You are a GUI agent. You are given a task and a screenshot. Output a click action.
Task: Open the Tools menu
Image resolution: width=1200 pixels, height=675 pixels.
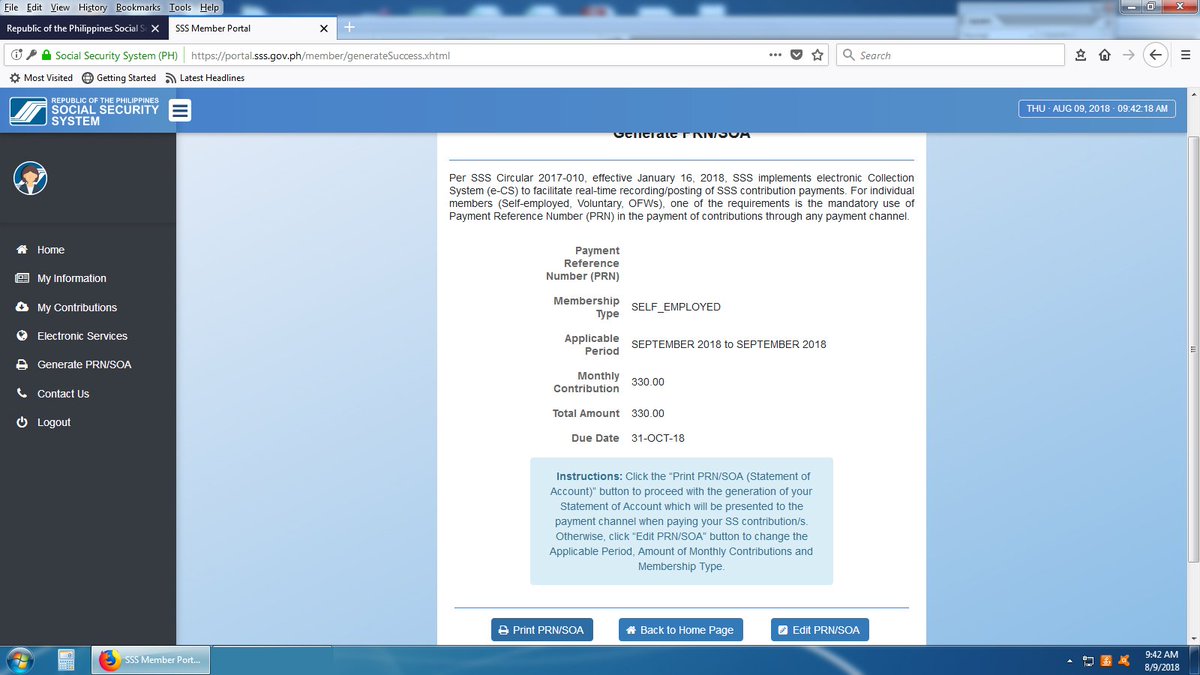tap(180, 7)
